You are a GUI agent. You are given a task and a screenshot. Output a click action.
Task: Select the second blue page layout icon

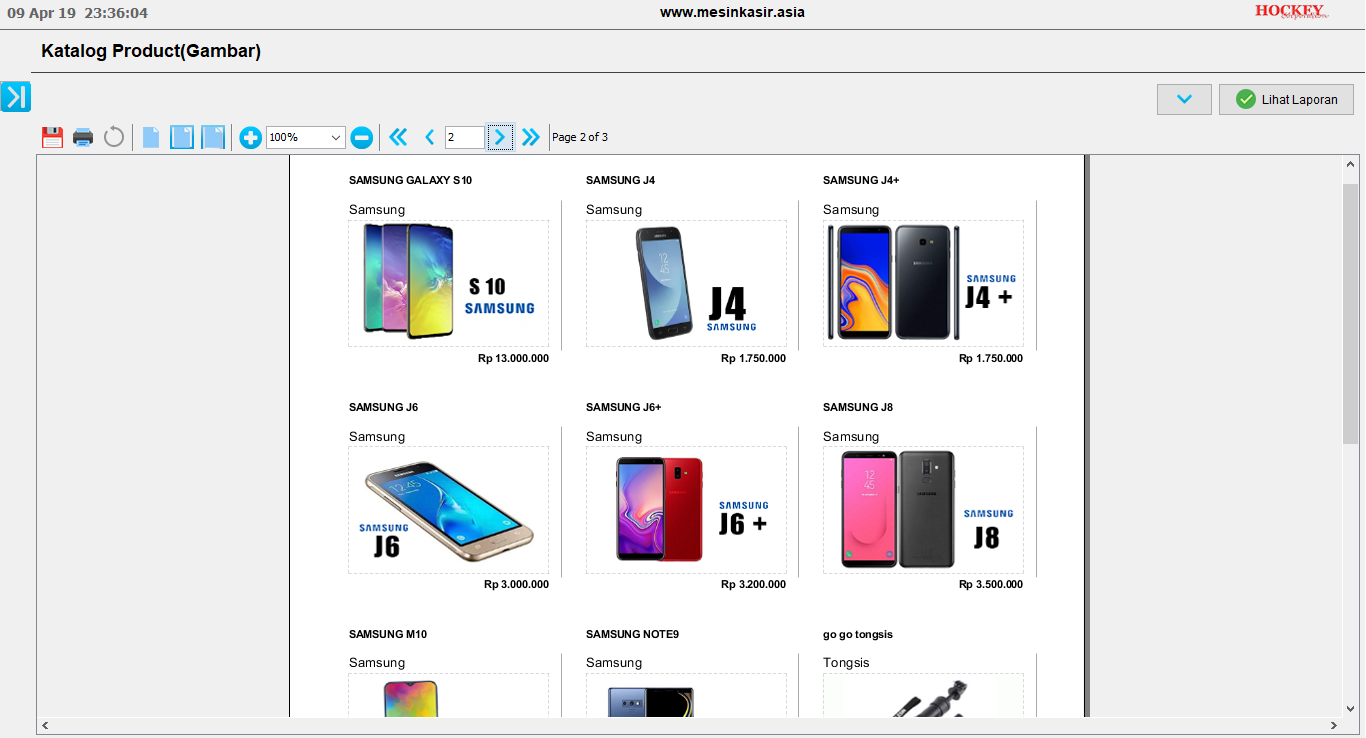click(181, 137)
